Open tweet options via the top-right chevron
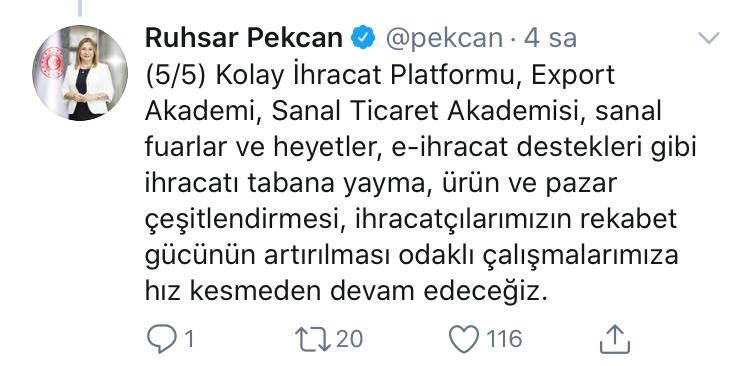This screenshot has width=750, height=366. click(708, 38)
